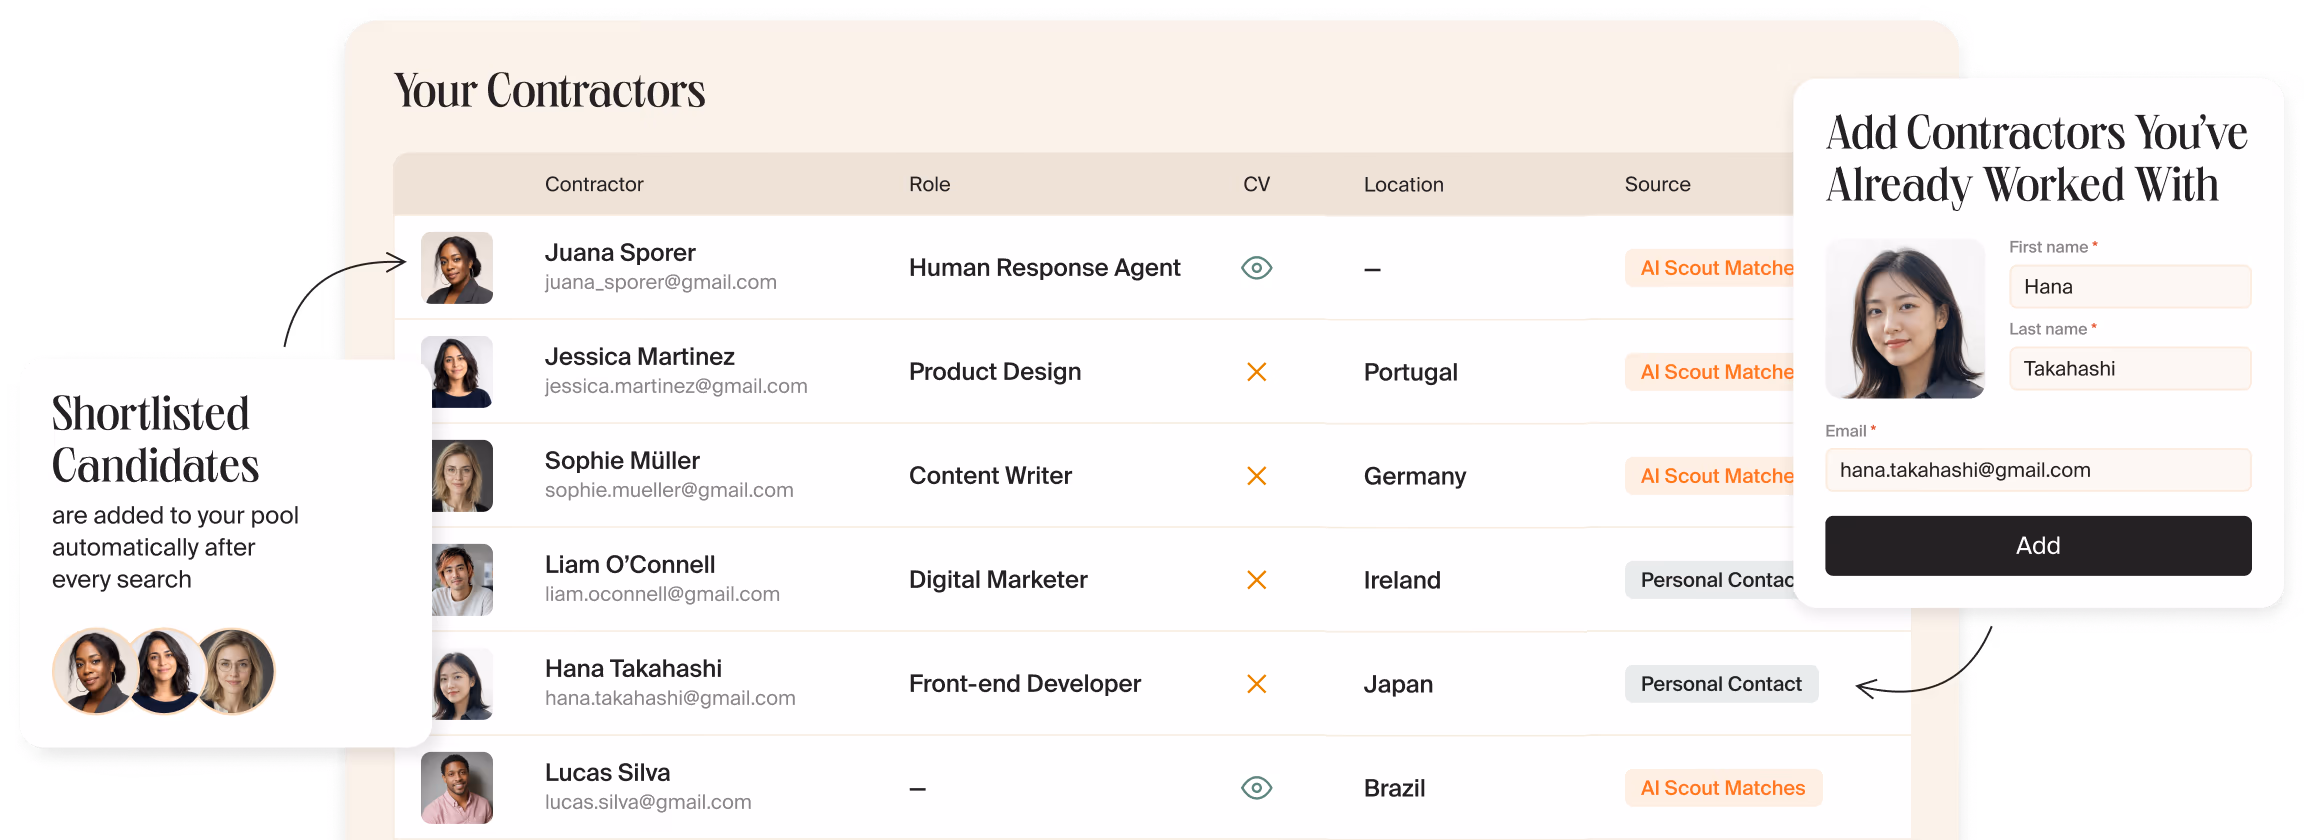The width and height of the screenshot is (2304, 840).
Task: Click the Location column header
Action: [x=1403, y=184]
